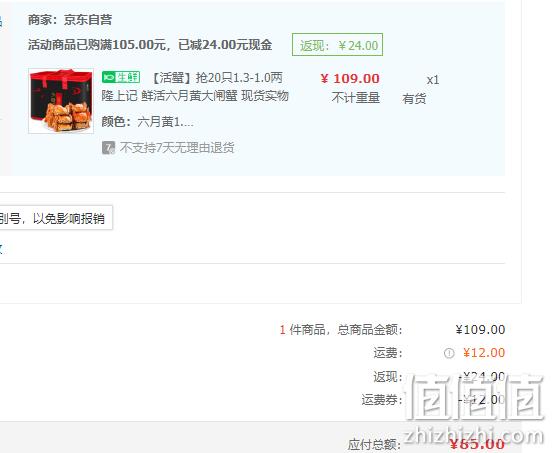
Task: Open the 活蟹 product title link
Action: click(x=218, y=77)
